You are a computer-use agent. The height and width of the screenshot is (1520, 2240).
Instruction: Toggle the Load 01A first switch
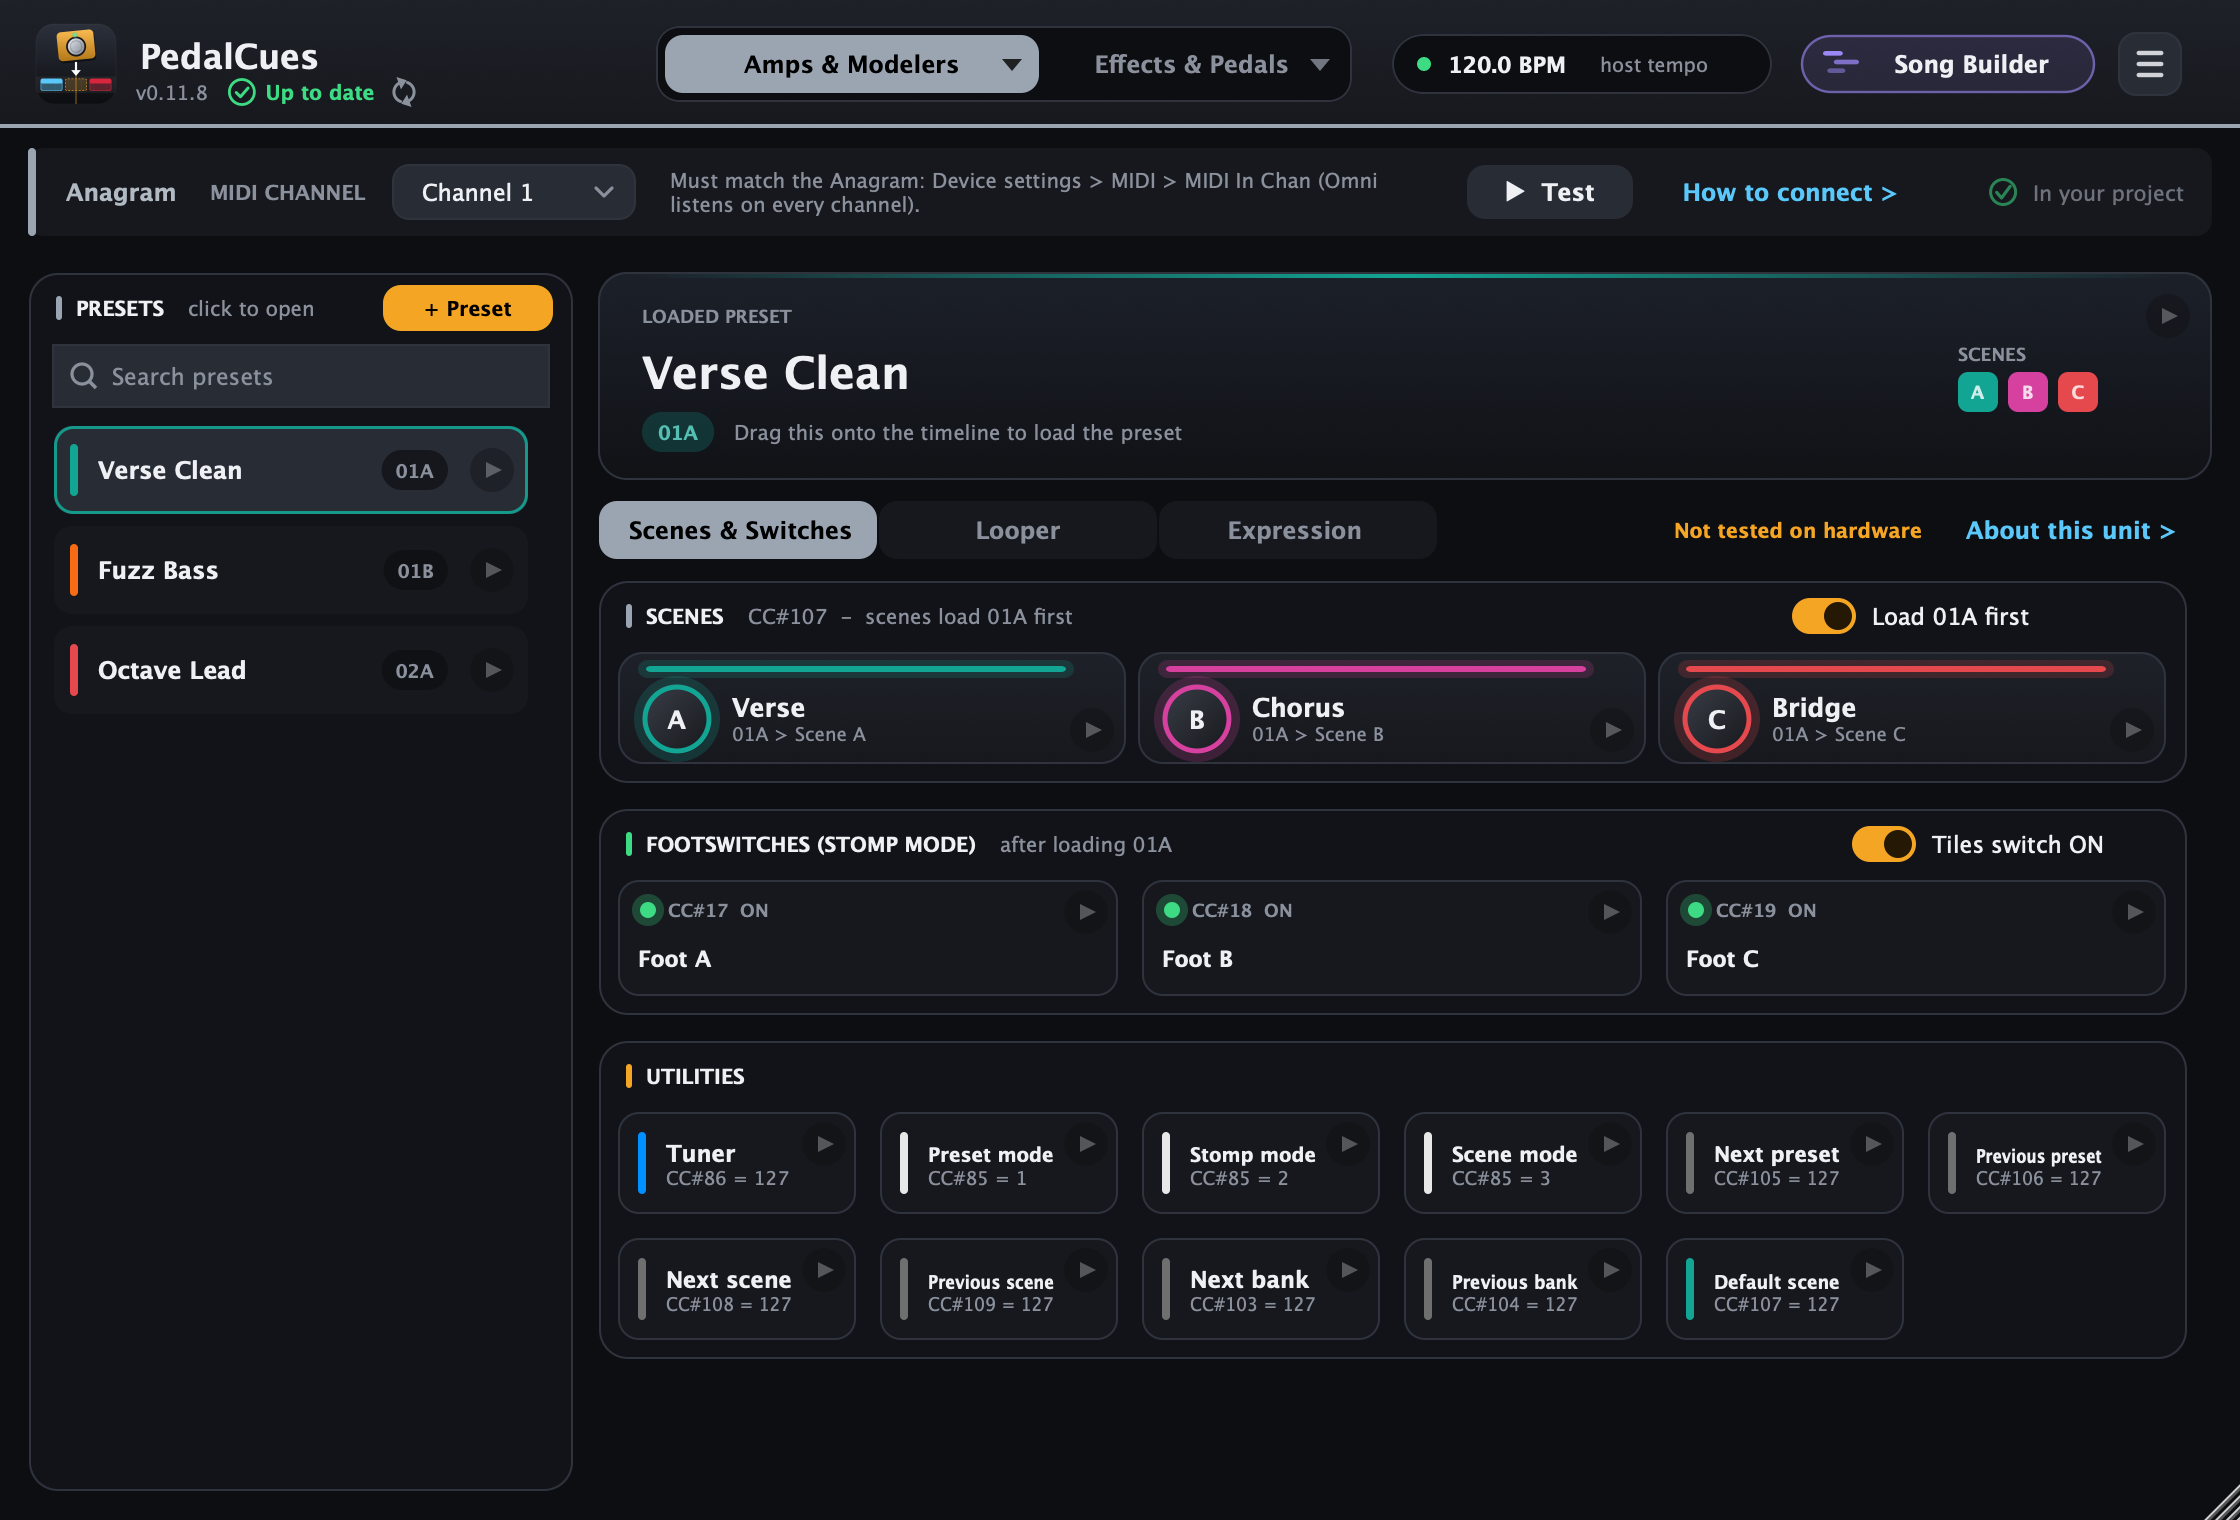coord(1823,616)
